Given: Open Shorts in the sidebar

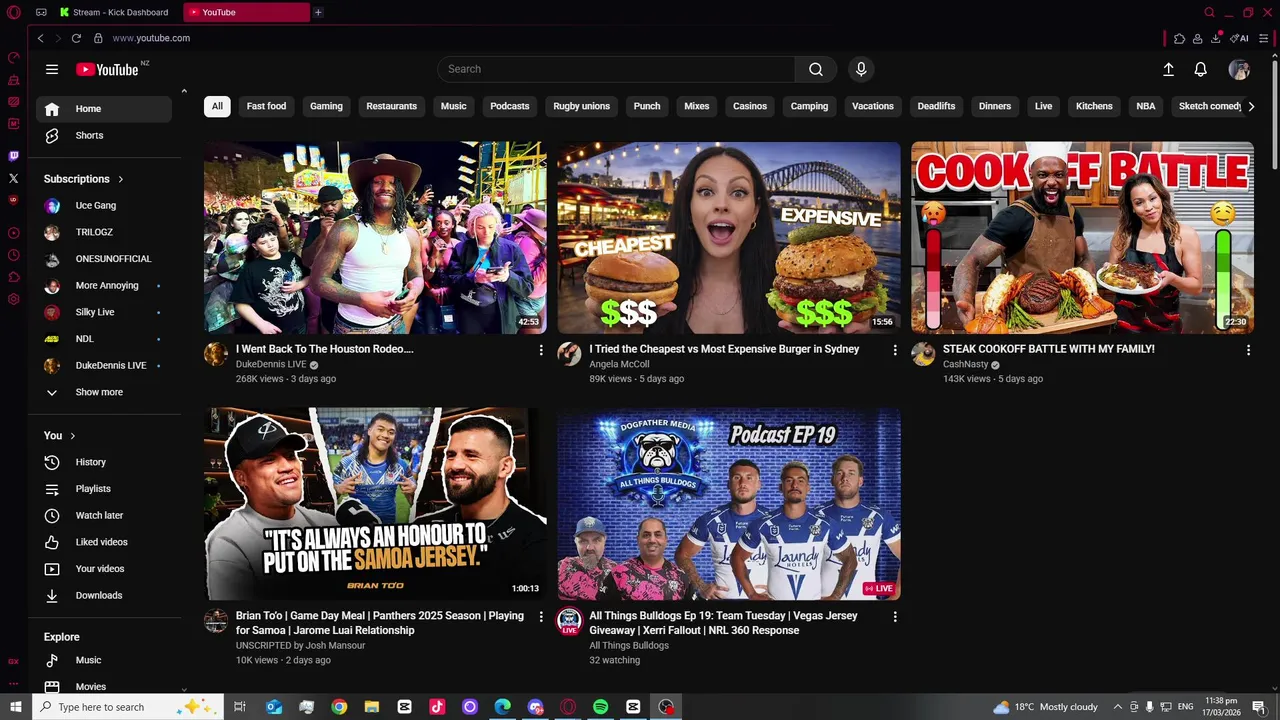Looking at the screenshot, I should coord(104,135).
